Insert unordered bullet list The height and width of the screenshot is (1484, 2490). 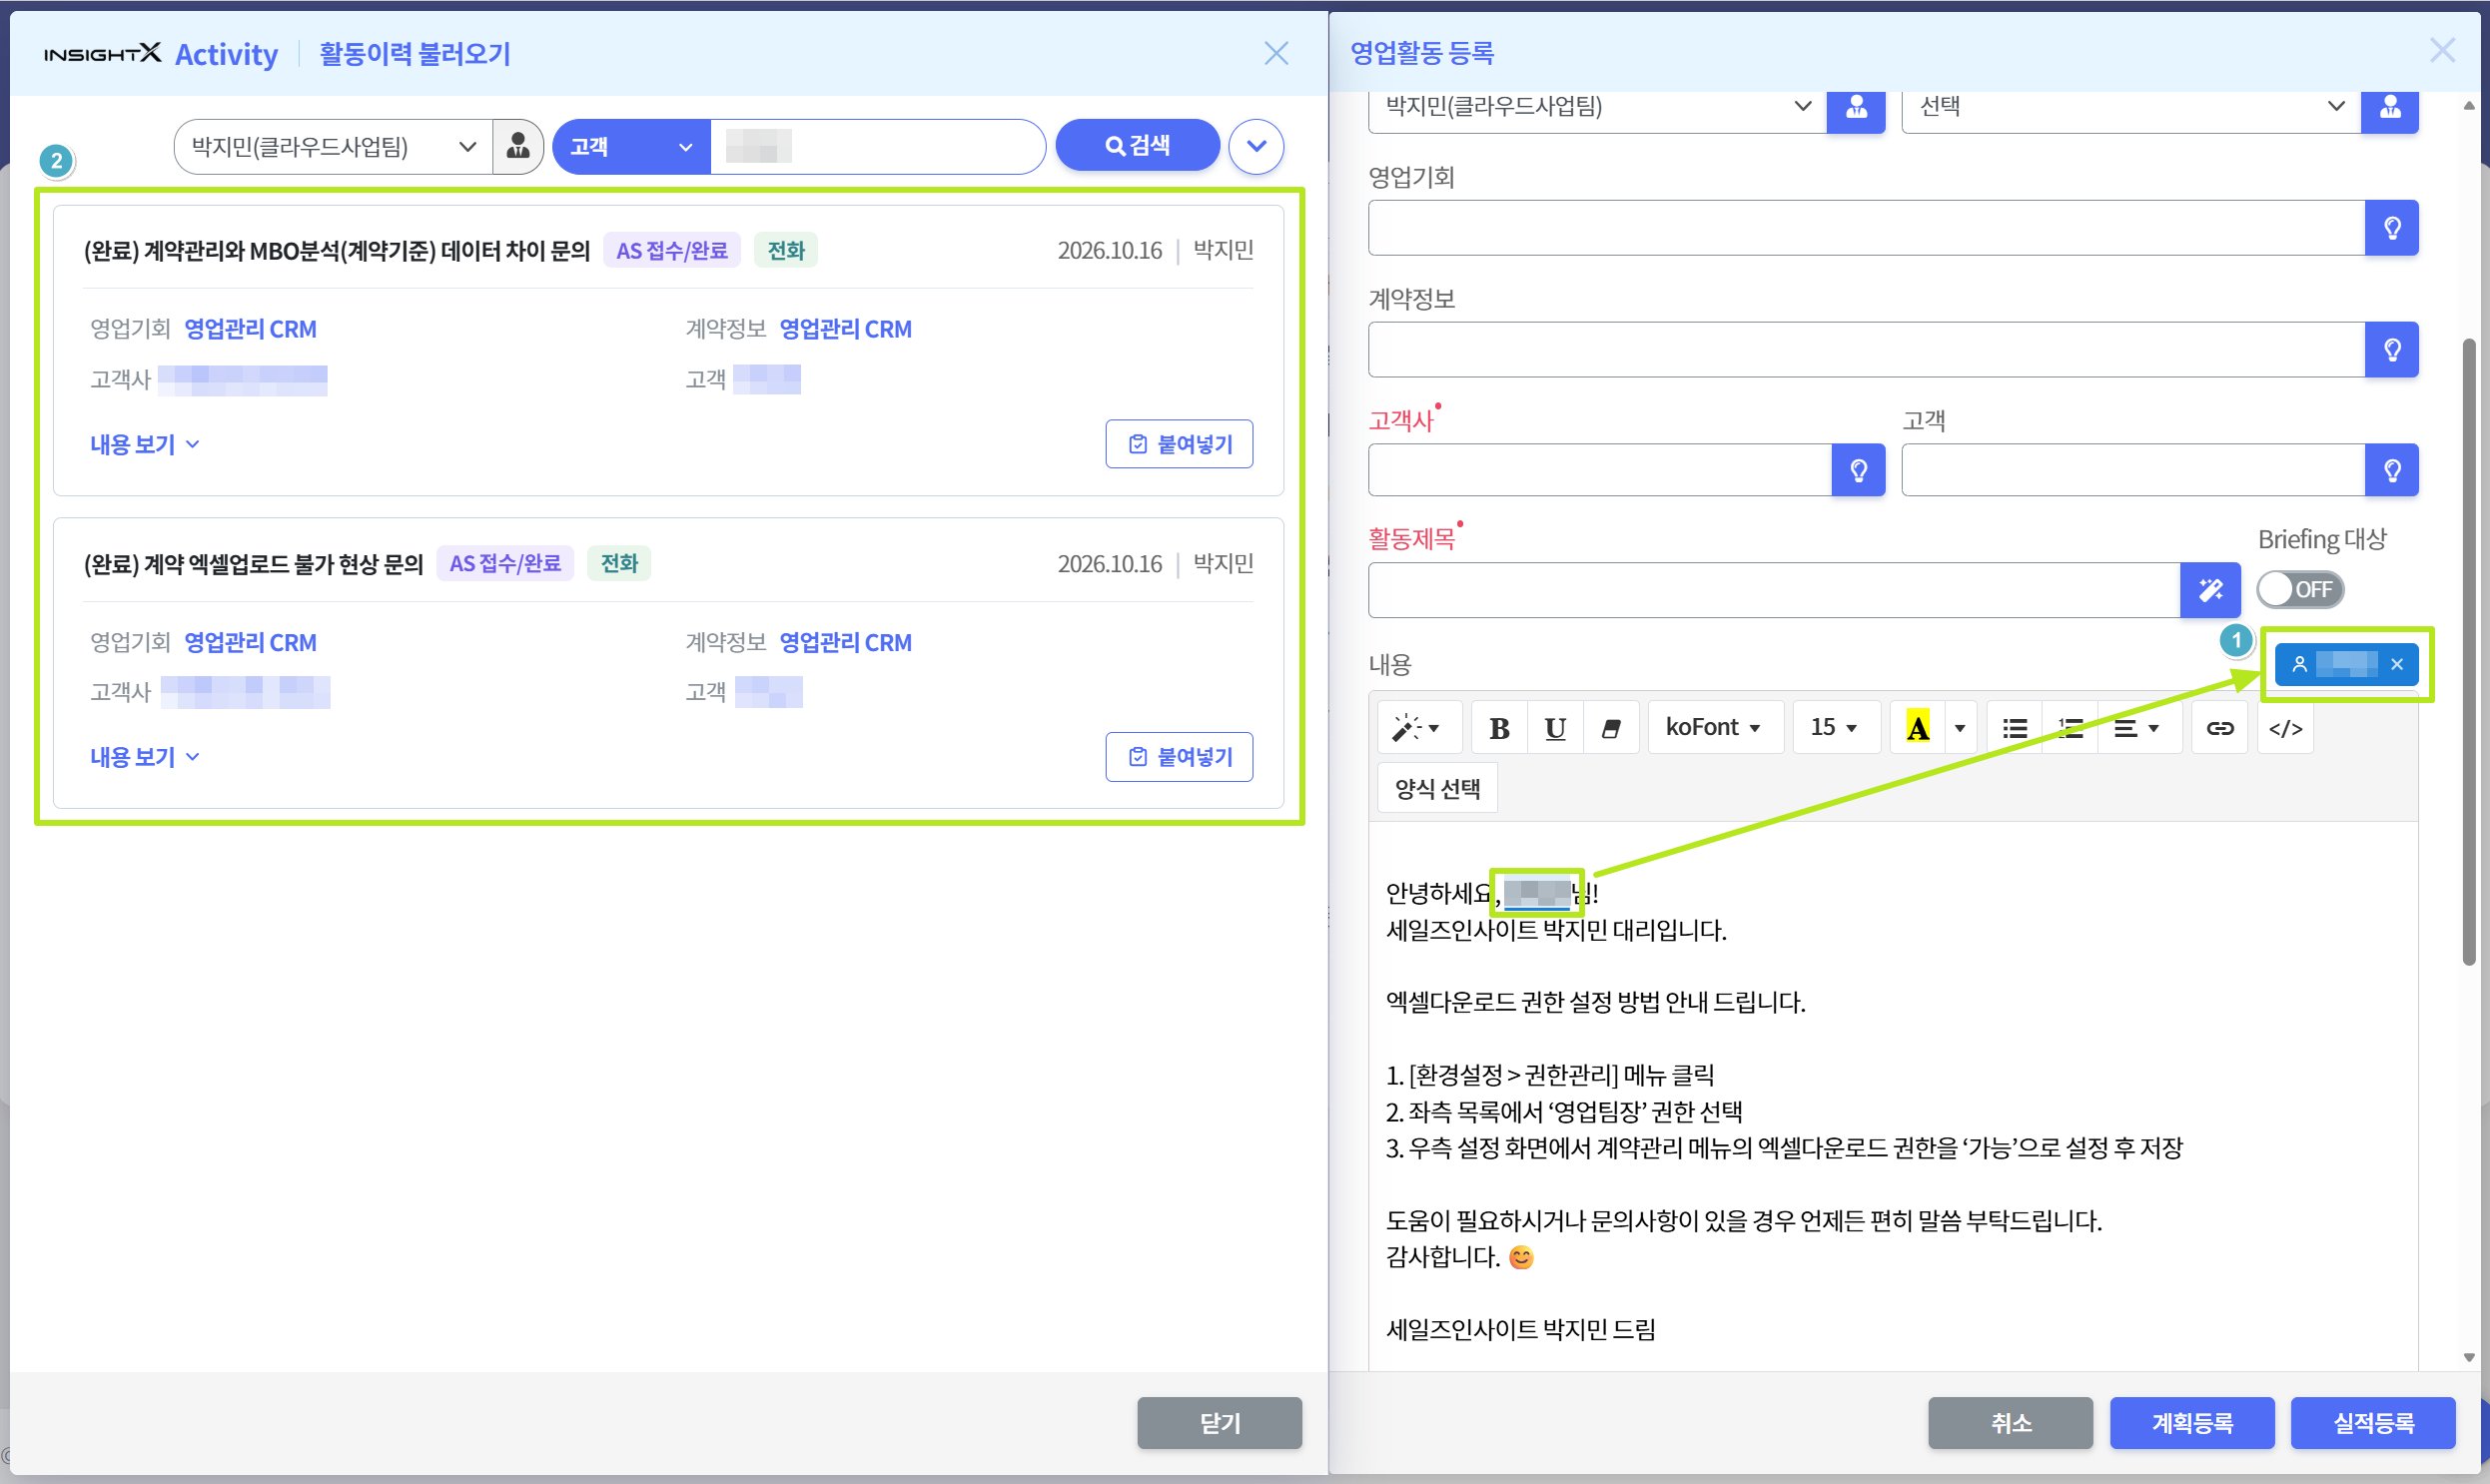tap(2014, 728)
